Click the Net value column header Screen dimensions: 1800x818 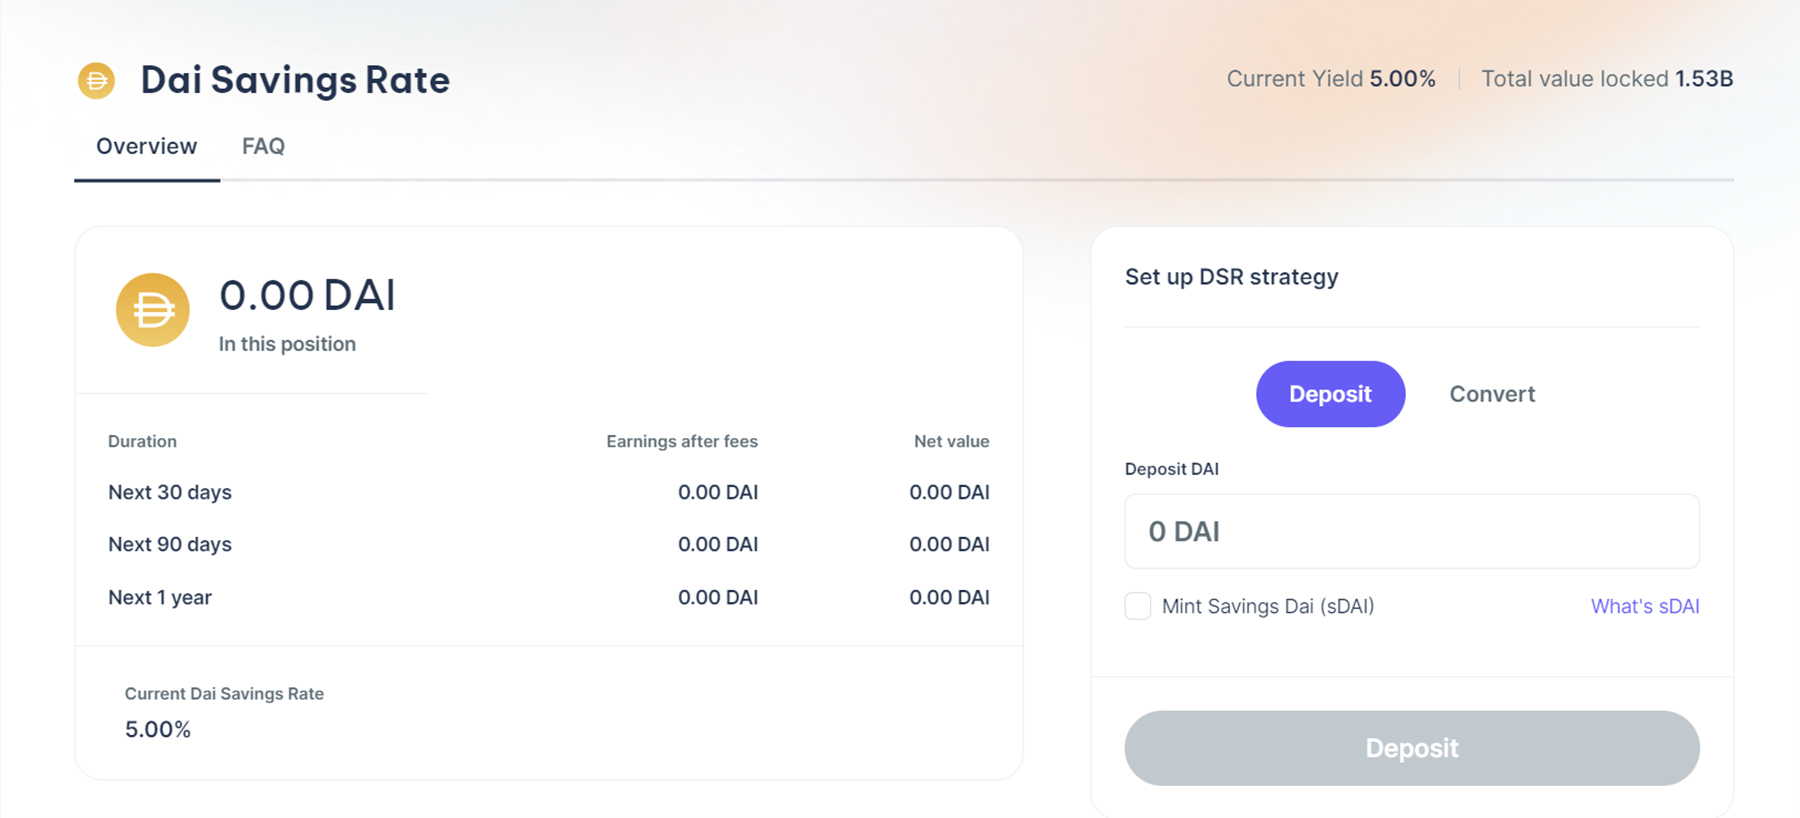point(950,441)
